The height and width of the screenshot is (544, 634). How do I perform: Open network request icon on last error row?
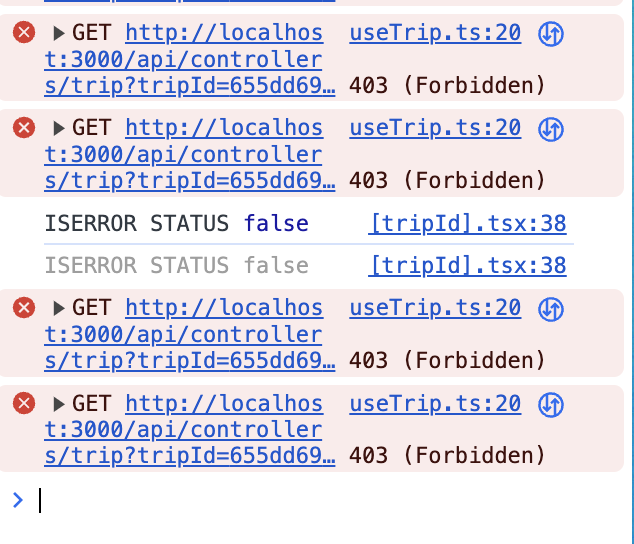pos(551,404)
